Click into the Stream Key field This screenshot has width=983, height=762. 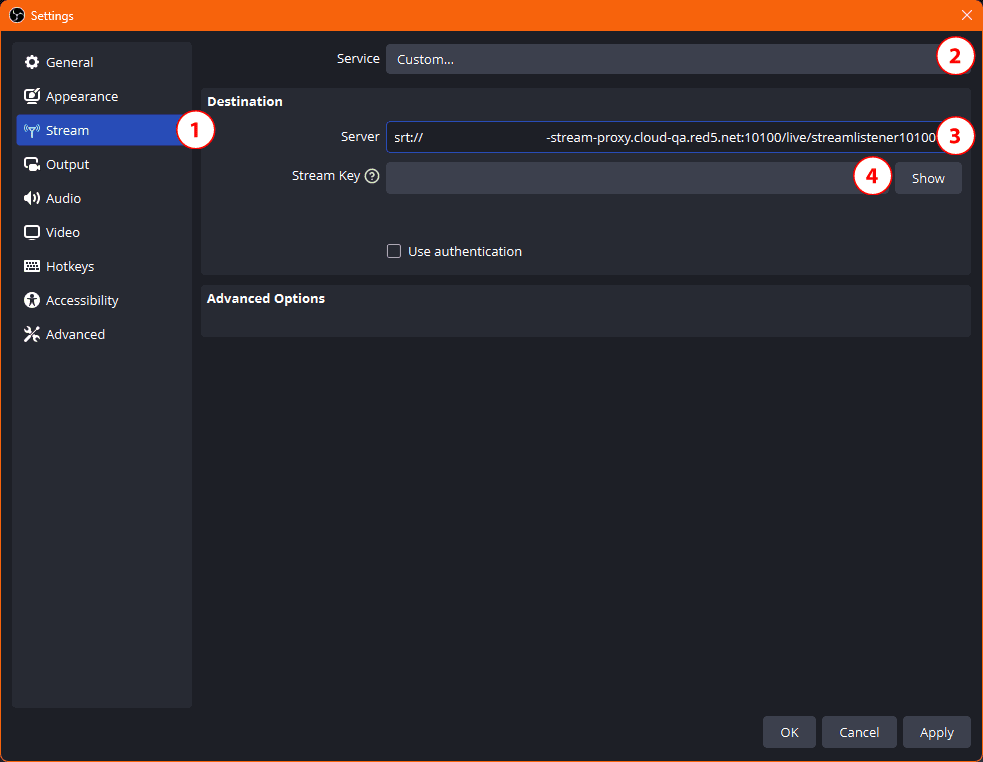(x=638, y=178)
